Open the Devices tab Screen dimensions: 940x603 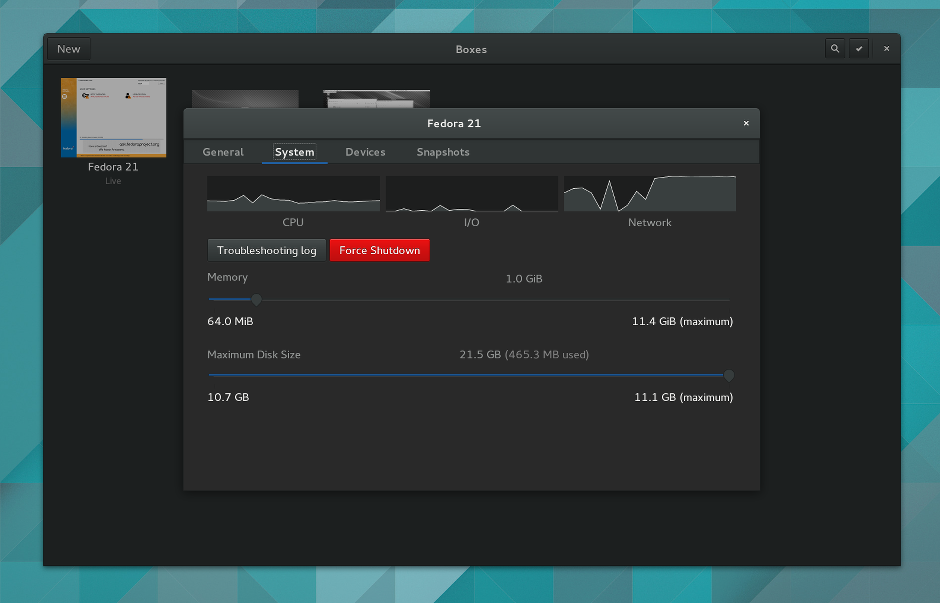[x=365, y=152]
